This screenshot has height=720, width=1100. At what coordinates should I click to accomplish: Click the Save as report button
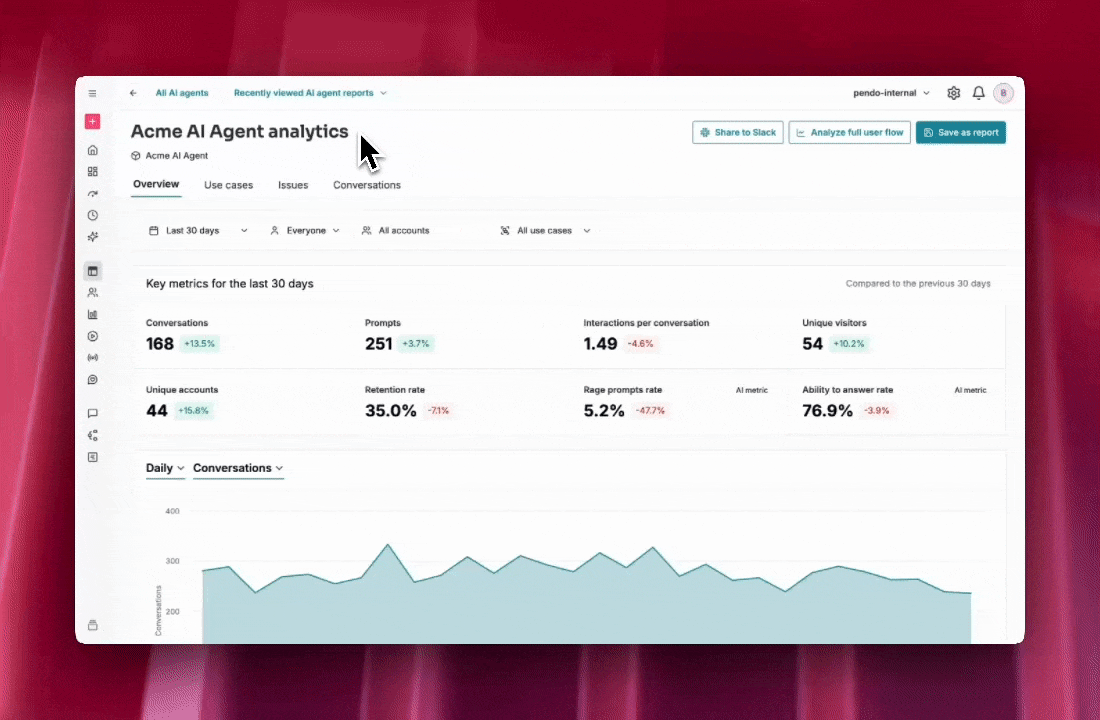960,132
